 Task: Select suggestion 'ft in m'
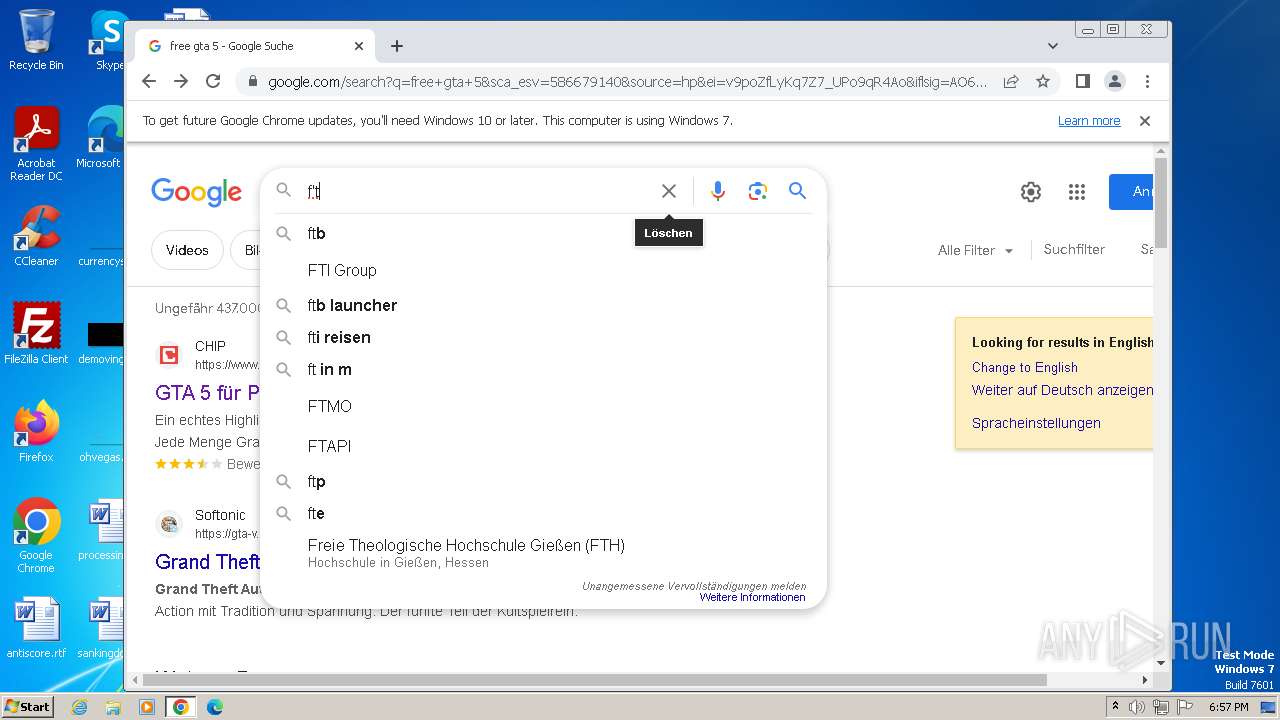[543, 369]
